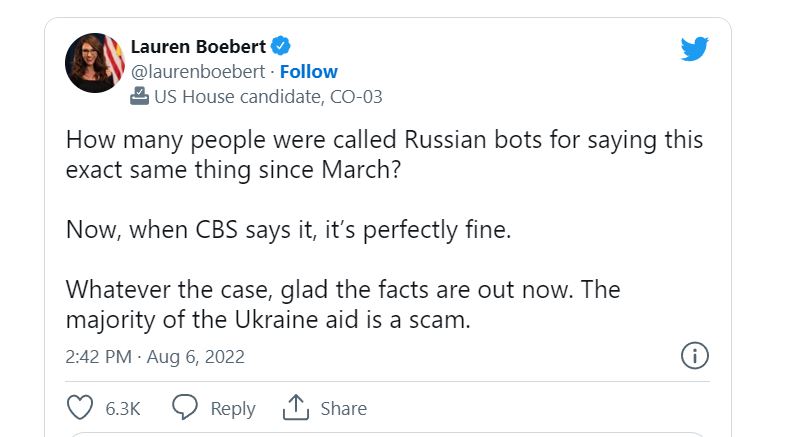Click the reply speech bubble icon
The height and width of the screenshot is (437, 790).
click(x=184, y=408)
